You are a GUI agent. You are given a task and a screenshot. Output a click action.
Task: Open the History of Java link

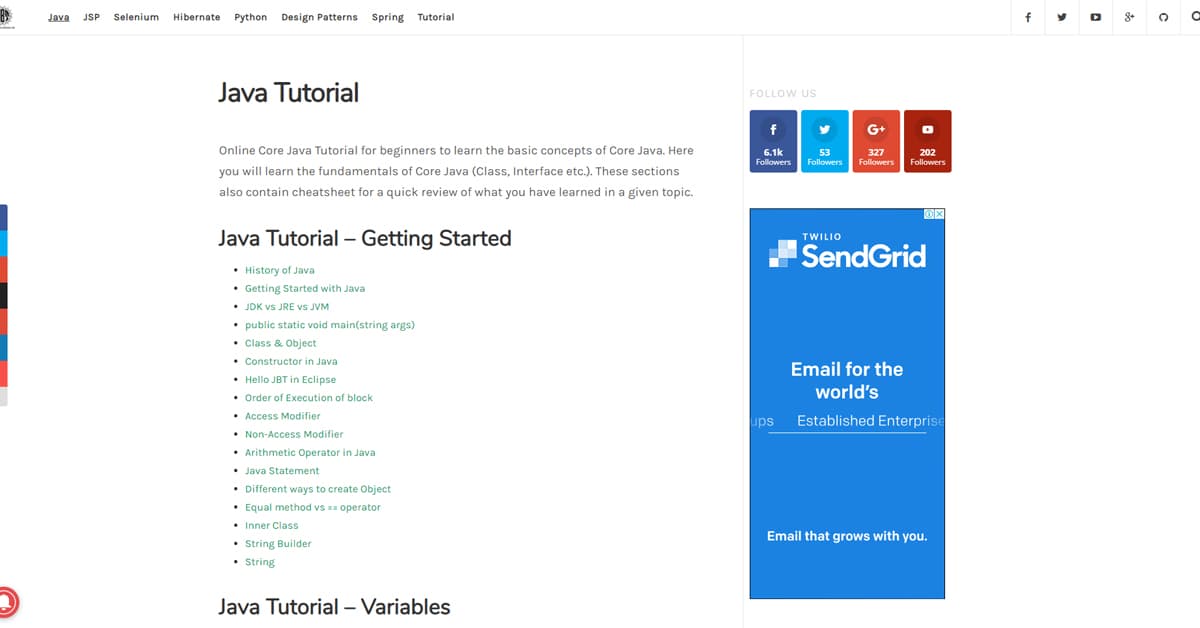point(279,270)
